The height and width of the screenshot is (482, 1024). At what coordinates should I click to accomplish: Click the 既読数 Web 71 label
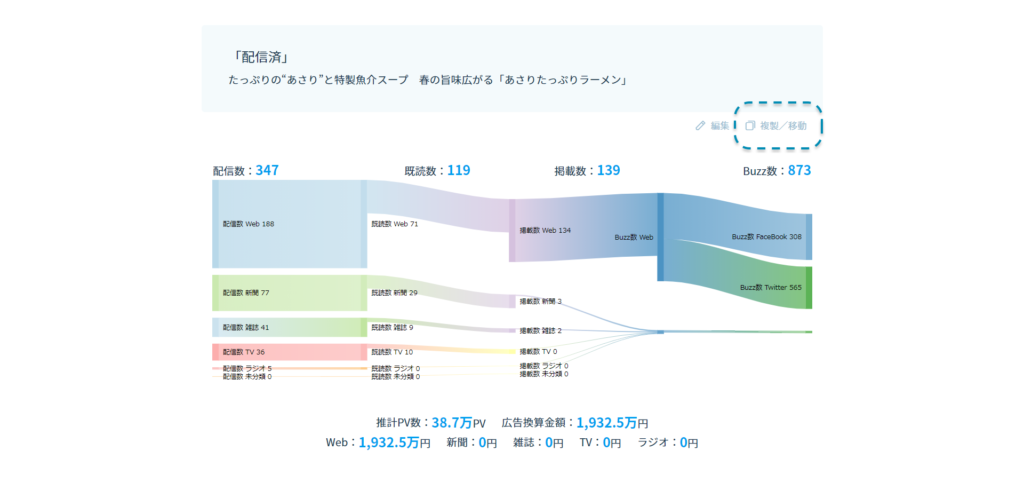pos(394,224)
